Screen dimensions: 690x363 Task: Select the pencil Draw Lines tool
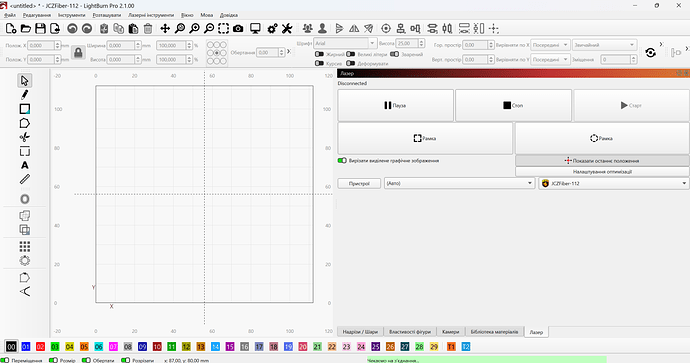click(x=25, y=95)
